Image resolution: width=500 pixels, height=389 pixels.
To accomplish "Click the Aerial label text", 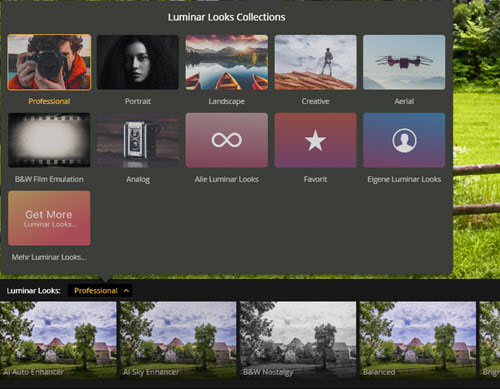I will pyautogui.click(x=404, y=101).
